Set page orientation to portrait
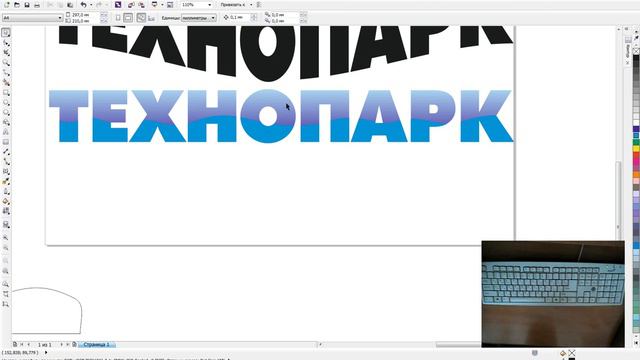 (x=118, y=18)
